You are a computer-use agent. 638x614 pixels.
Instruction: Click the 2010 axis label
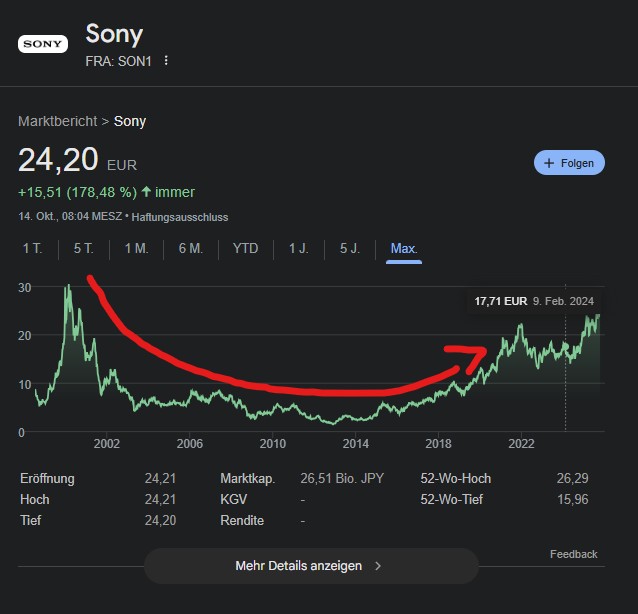coord(273,443)
